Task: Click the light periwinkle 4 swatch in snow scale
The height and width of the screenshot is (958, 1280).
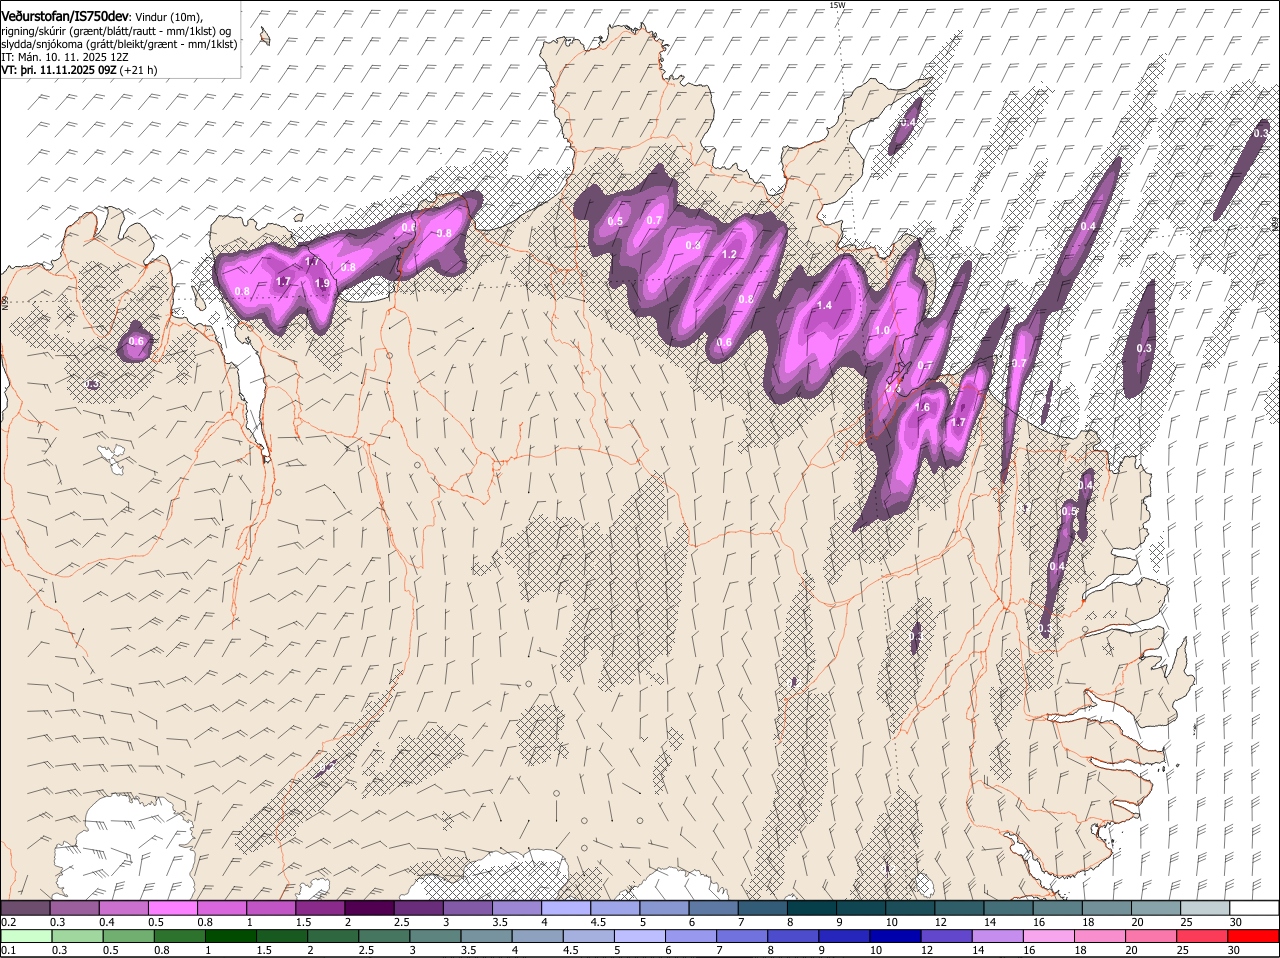Action: 566,908
